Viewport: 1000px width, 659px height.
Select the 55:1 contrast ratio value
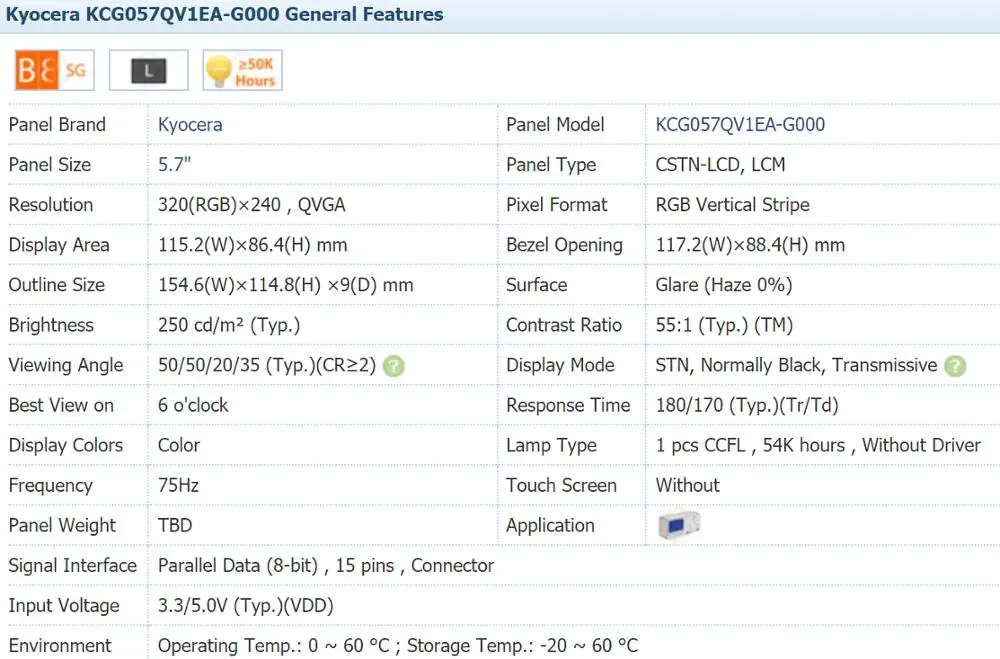(x=710, y=325)
